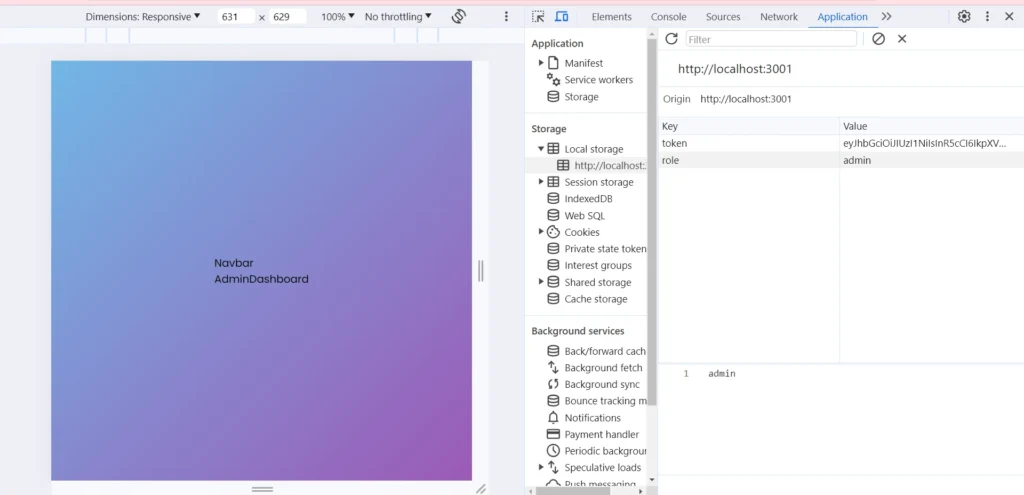The width and height of the screenshot is (1024, 495).
Task: Open DevTools settings gear icon
Action: (964, 17)
